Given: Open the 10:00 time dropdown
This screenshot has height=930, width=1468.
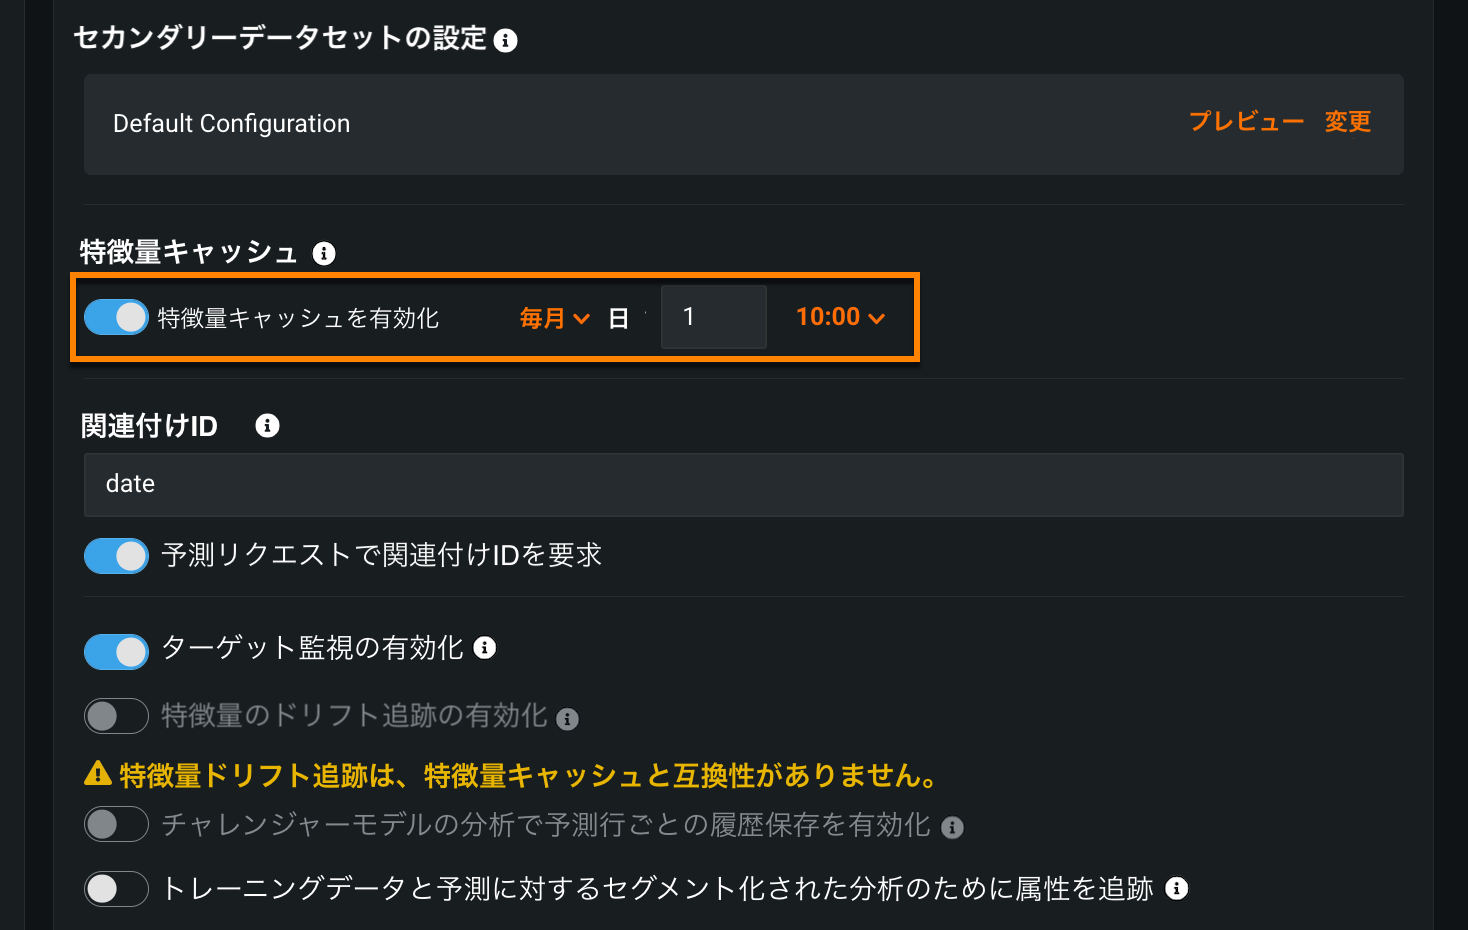Looking at the screenshot, I should [840, 317].
